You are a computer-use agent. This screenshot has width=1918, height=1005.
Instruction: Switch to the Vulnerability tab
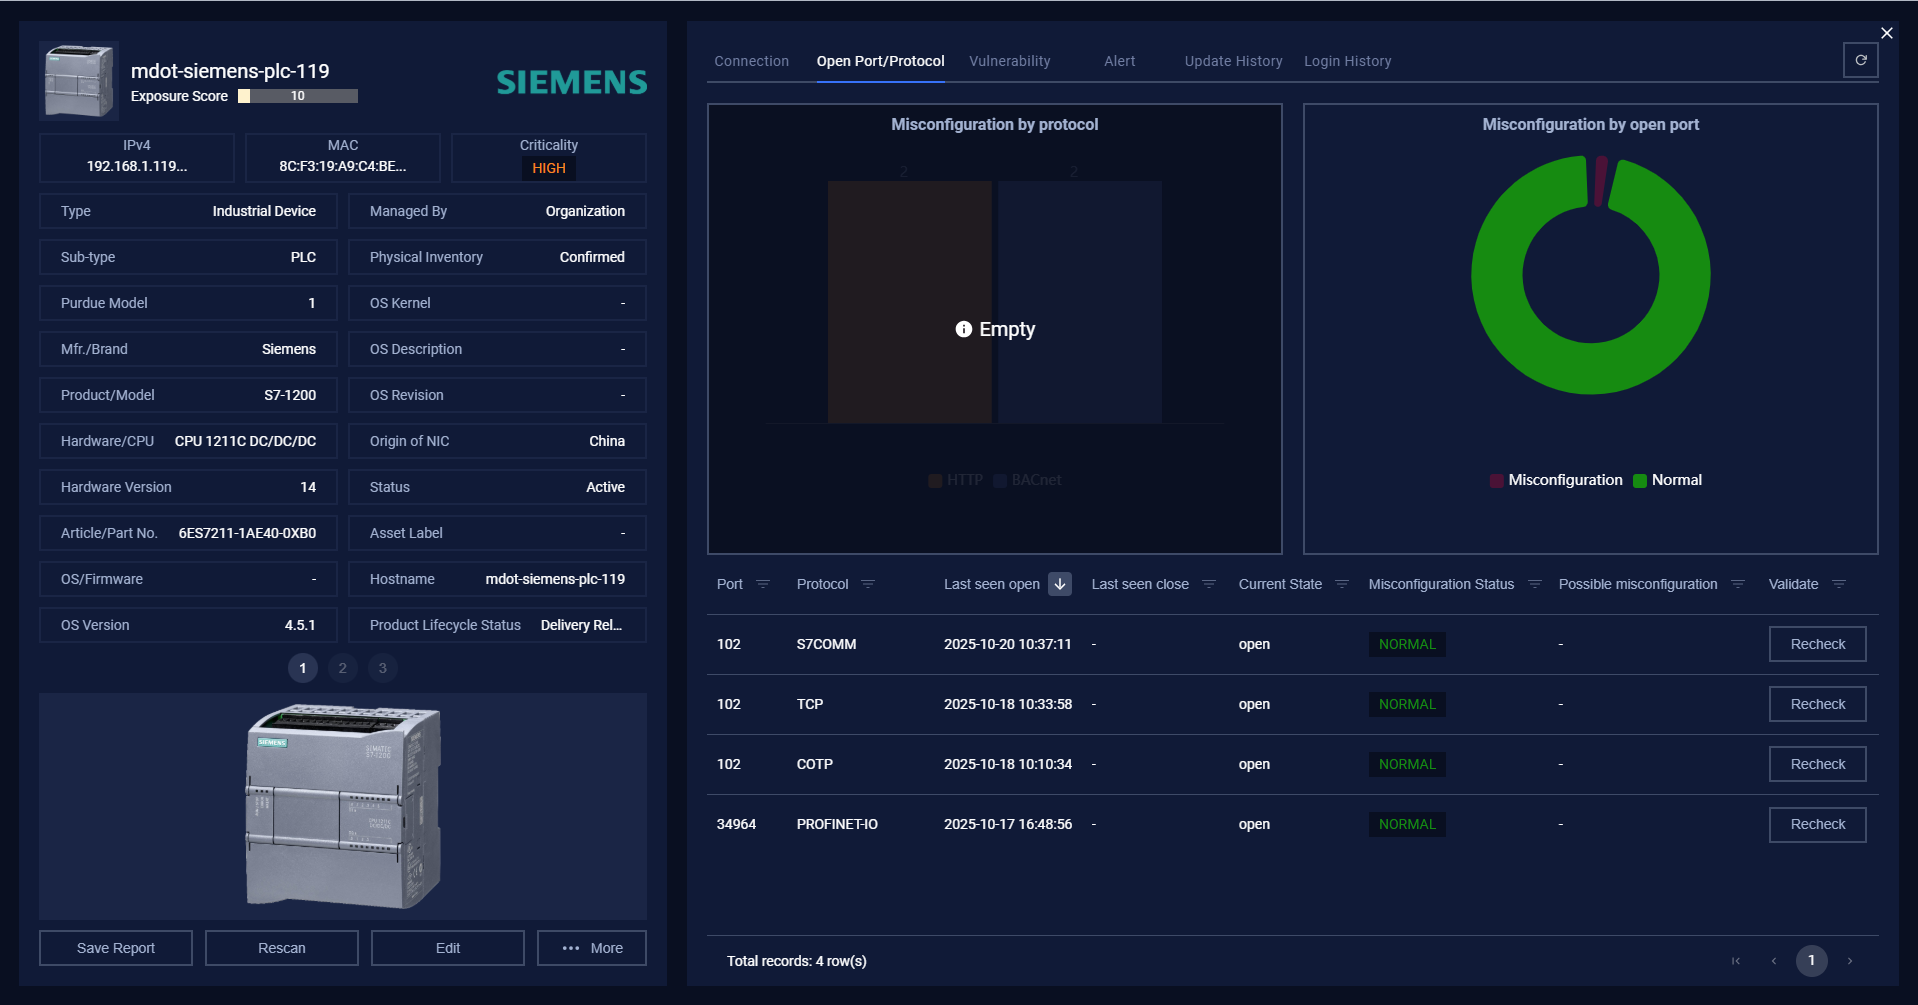pos(1009,61)
